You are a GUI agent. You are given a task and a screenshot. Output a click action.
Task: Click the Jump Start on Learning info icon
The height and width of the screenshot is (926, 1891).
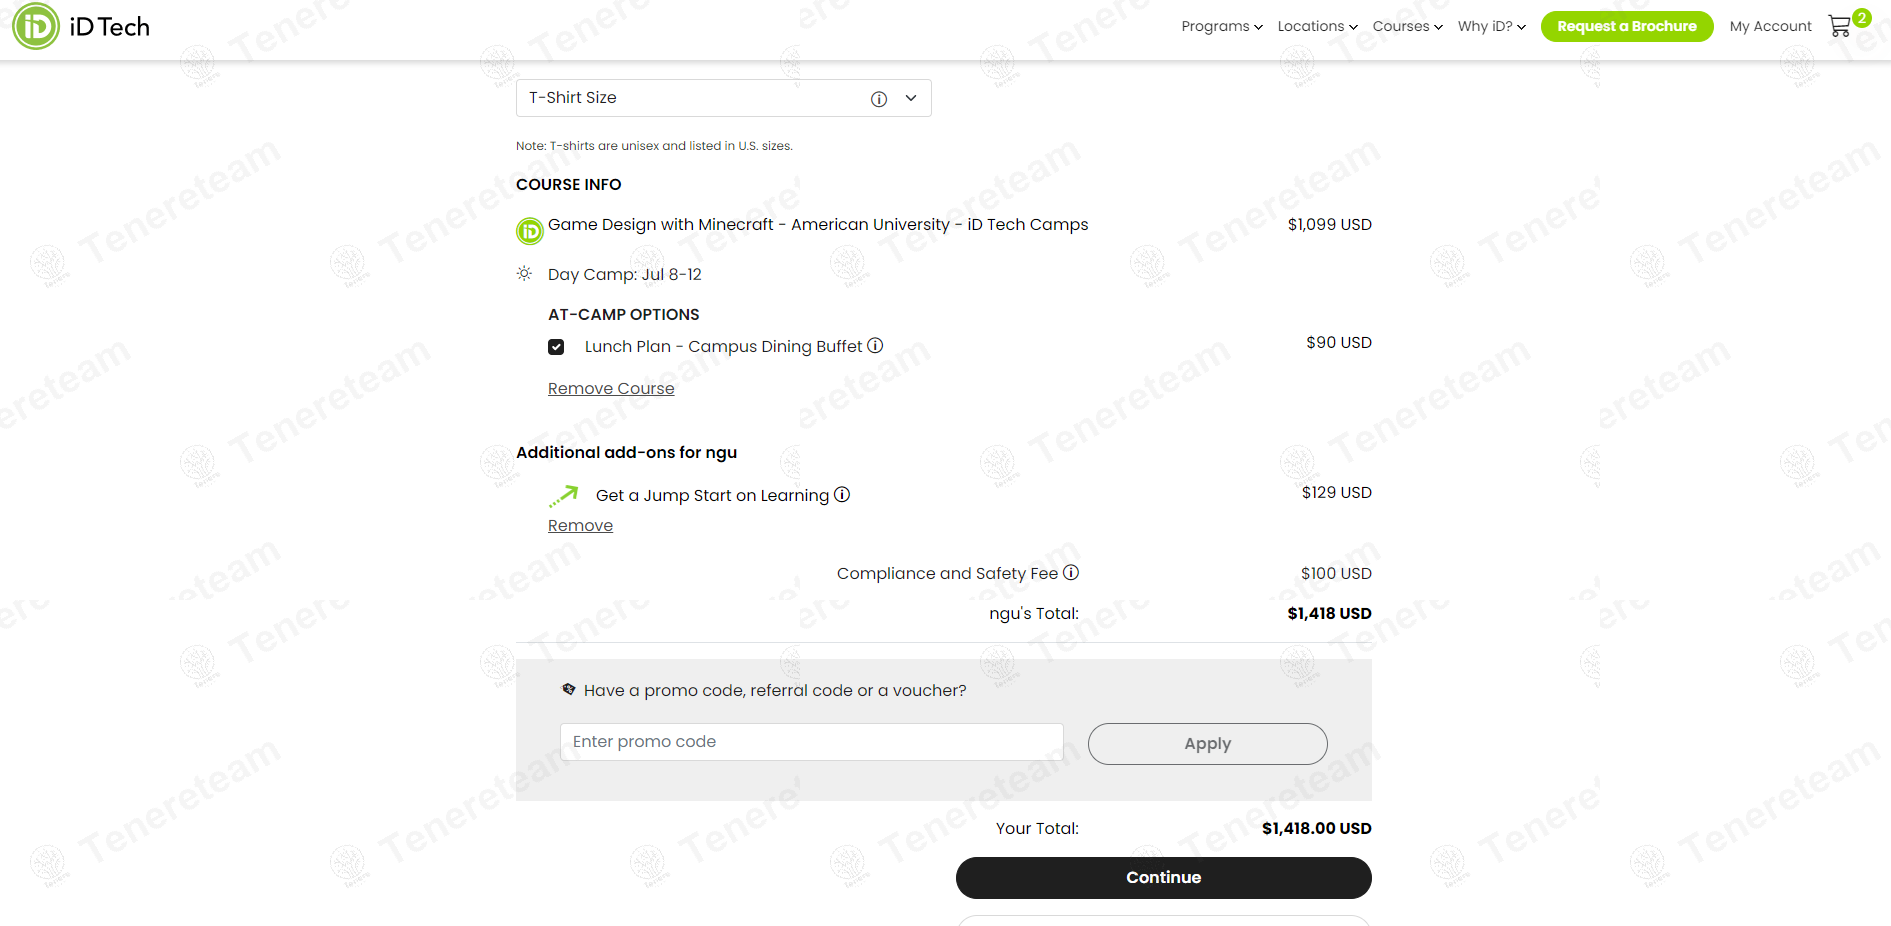[842, 495]
